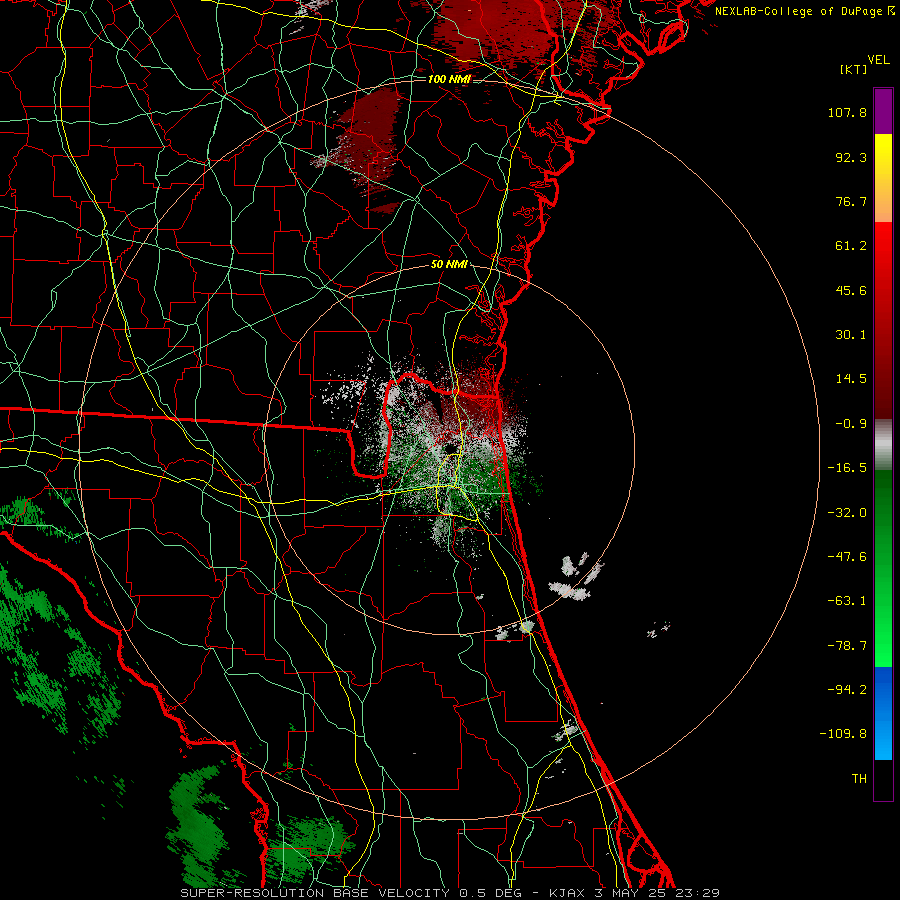Click the -16.5 legend value
Screen dimensions: 900x900
(x=847, y=468)
